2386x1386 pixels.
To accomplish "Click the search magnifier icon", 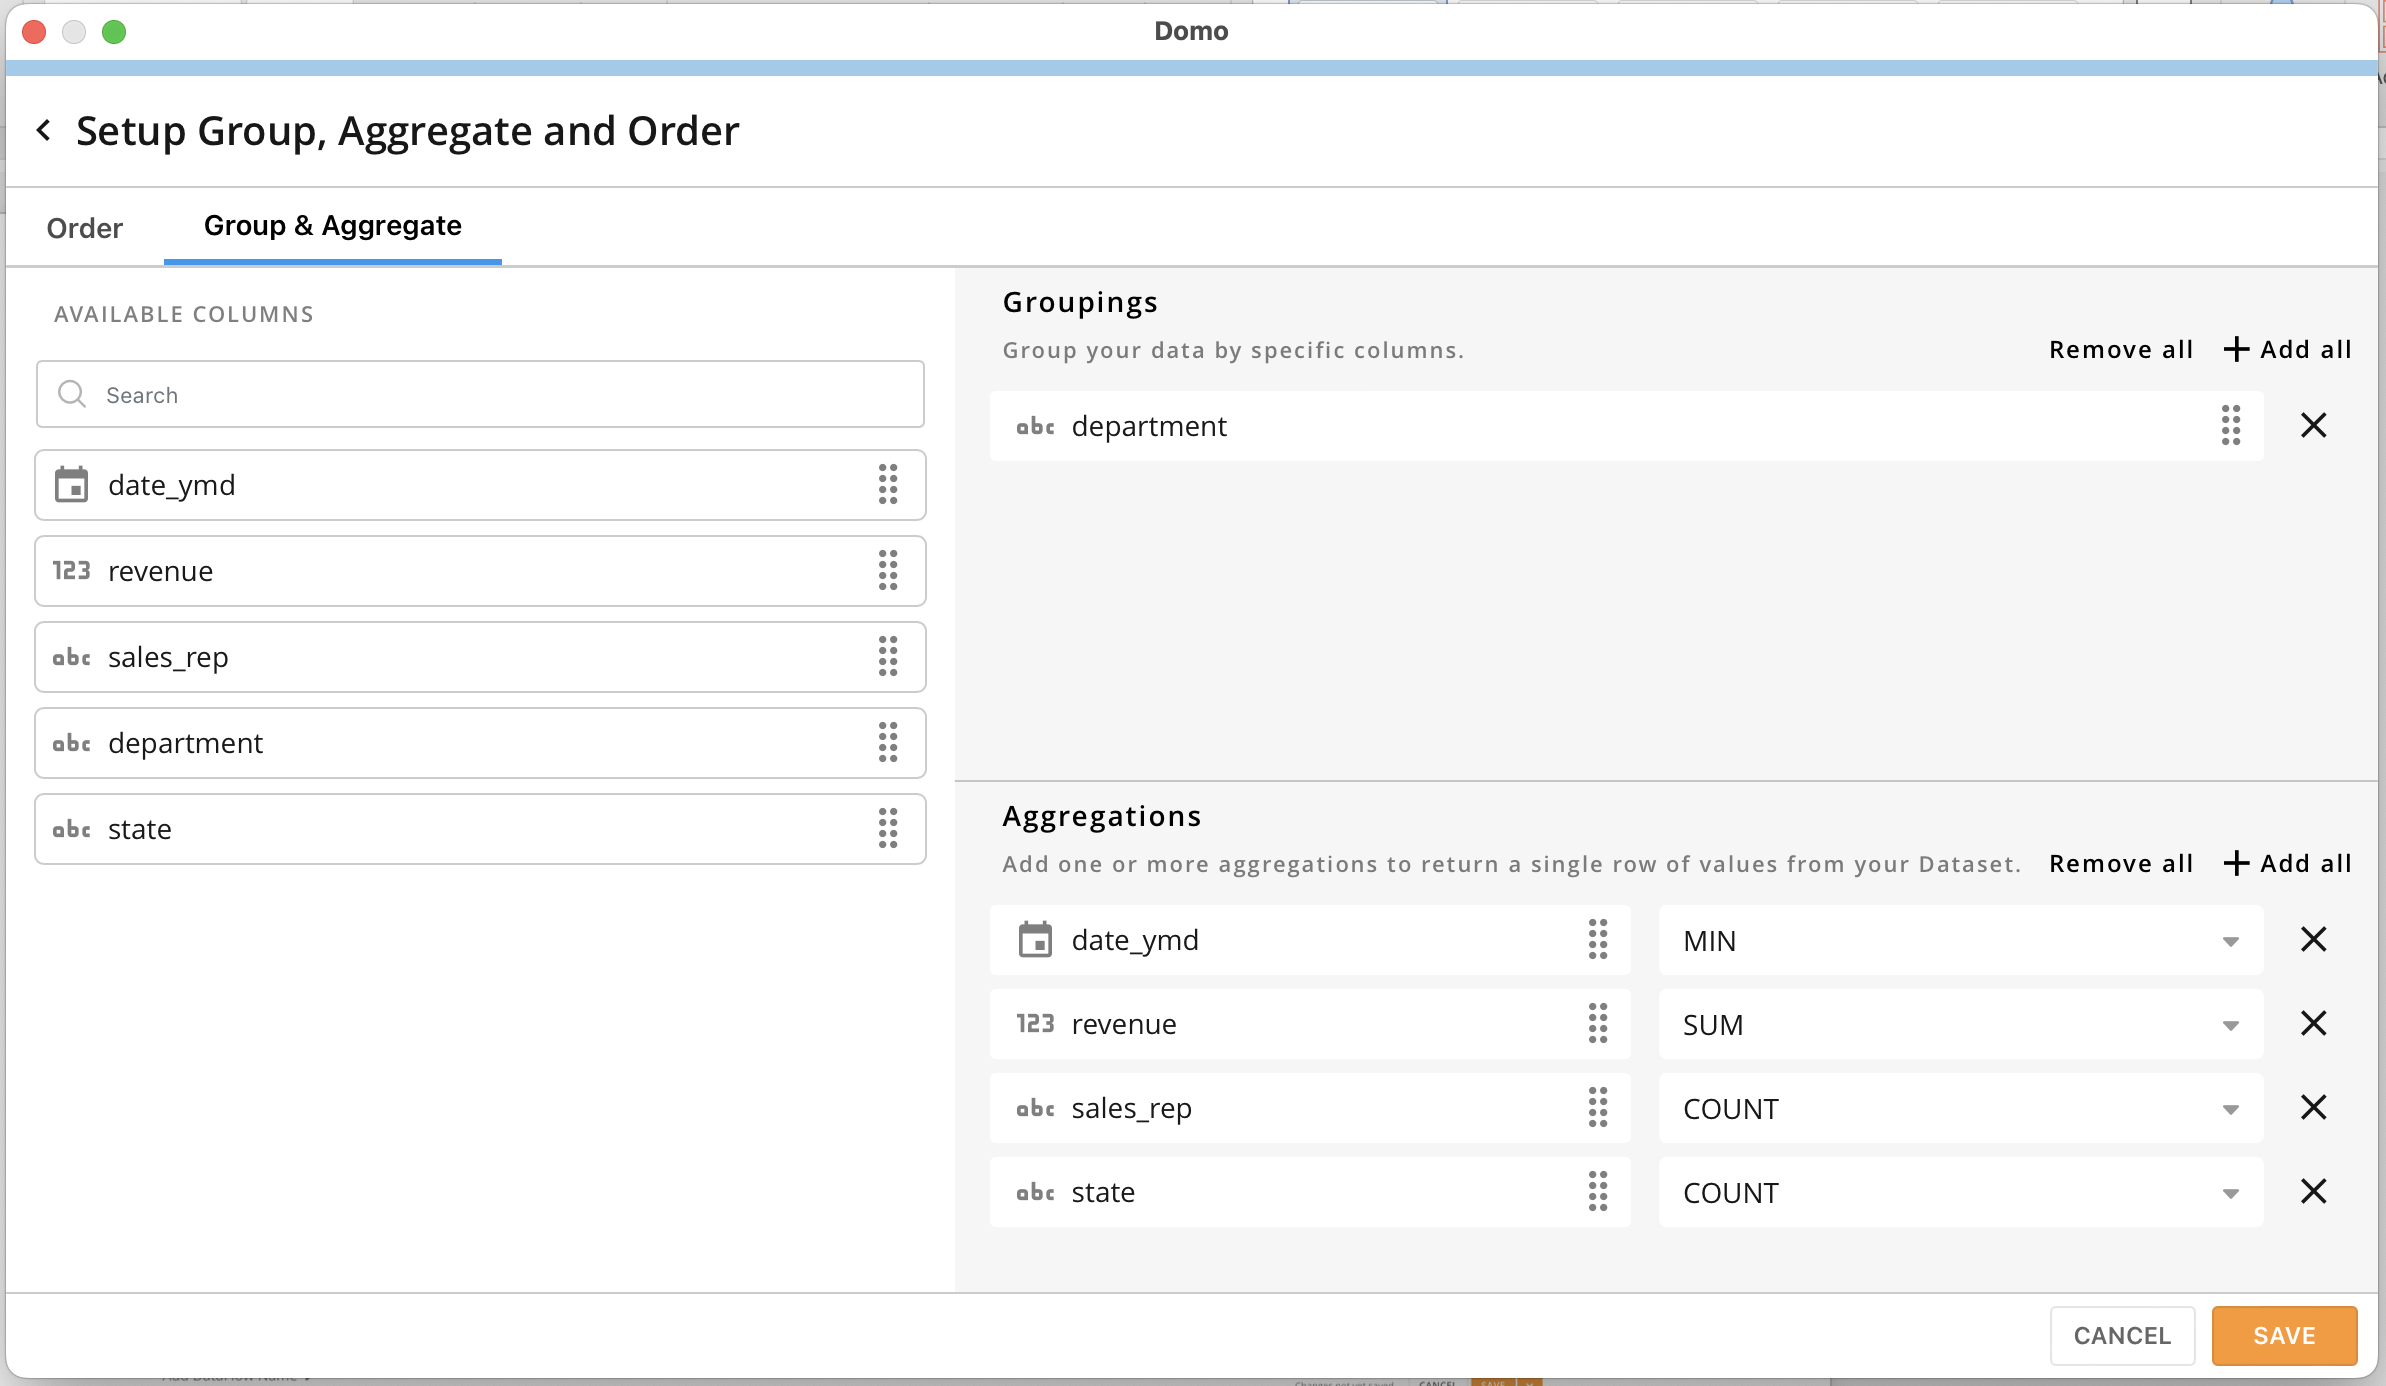I will 72,394.
